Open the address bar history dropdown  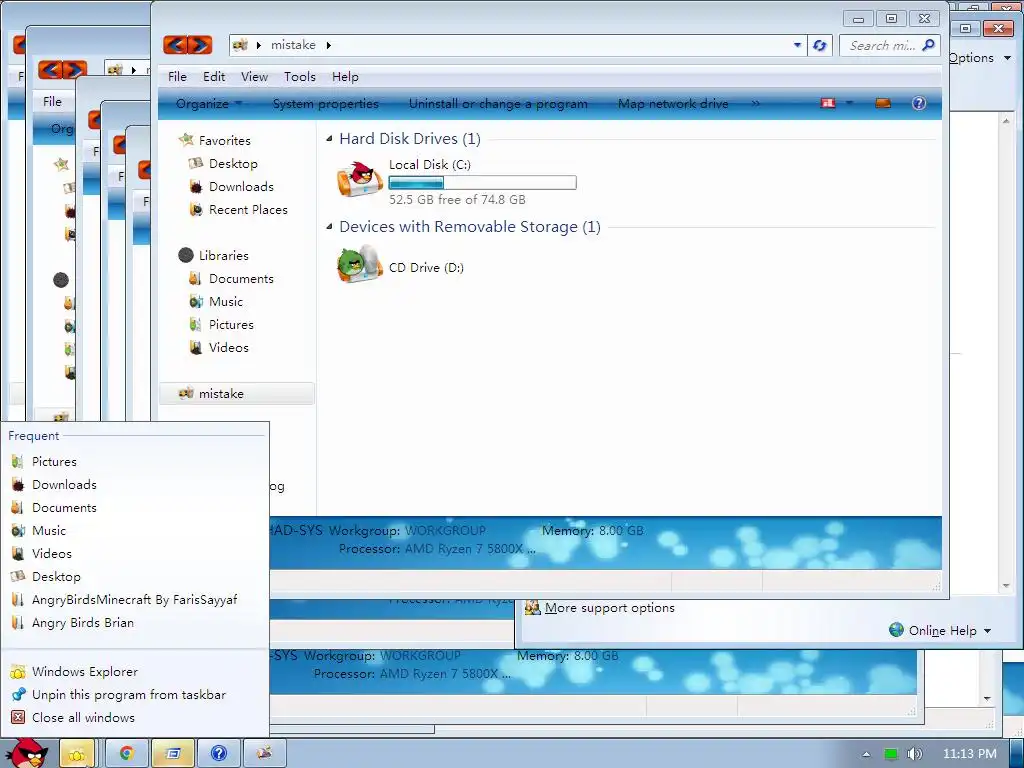click(x=797, y=45)
